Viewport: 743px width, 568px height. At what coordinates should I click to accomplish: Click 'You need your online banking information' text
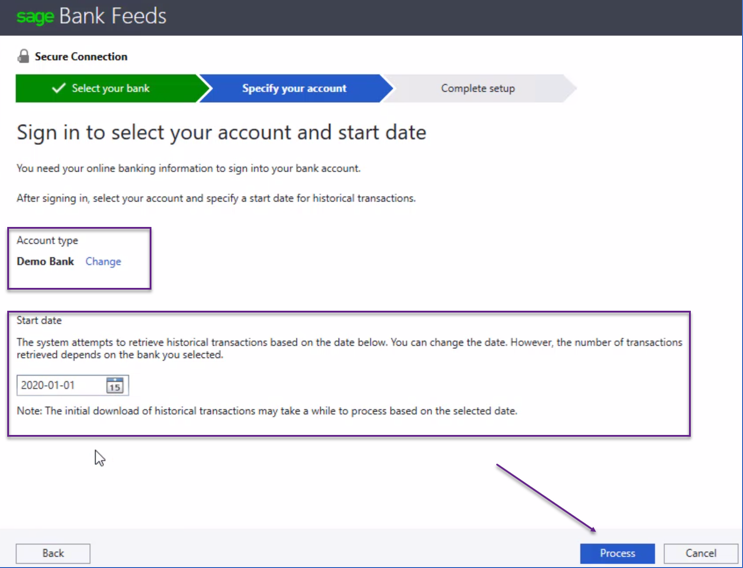(189, 169)
